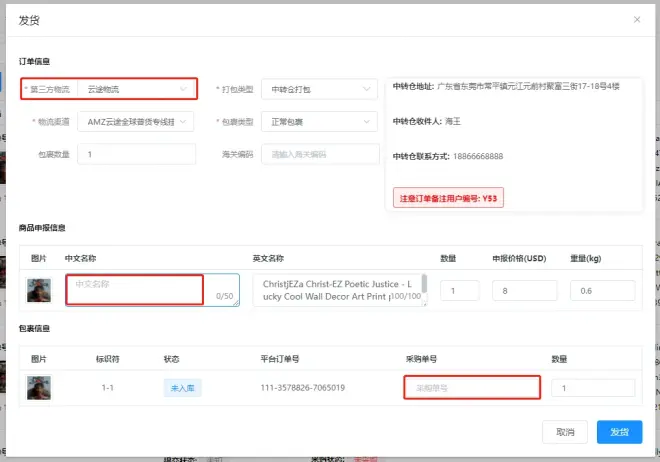Click the blue 发货 button
Image resolution: width=660 pixels, height=462 pixels.
[x=619, y=432]
